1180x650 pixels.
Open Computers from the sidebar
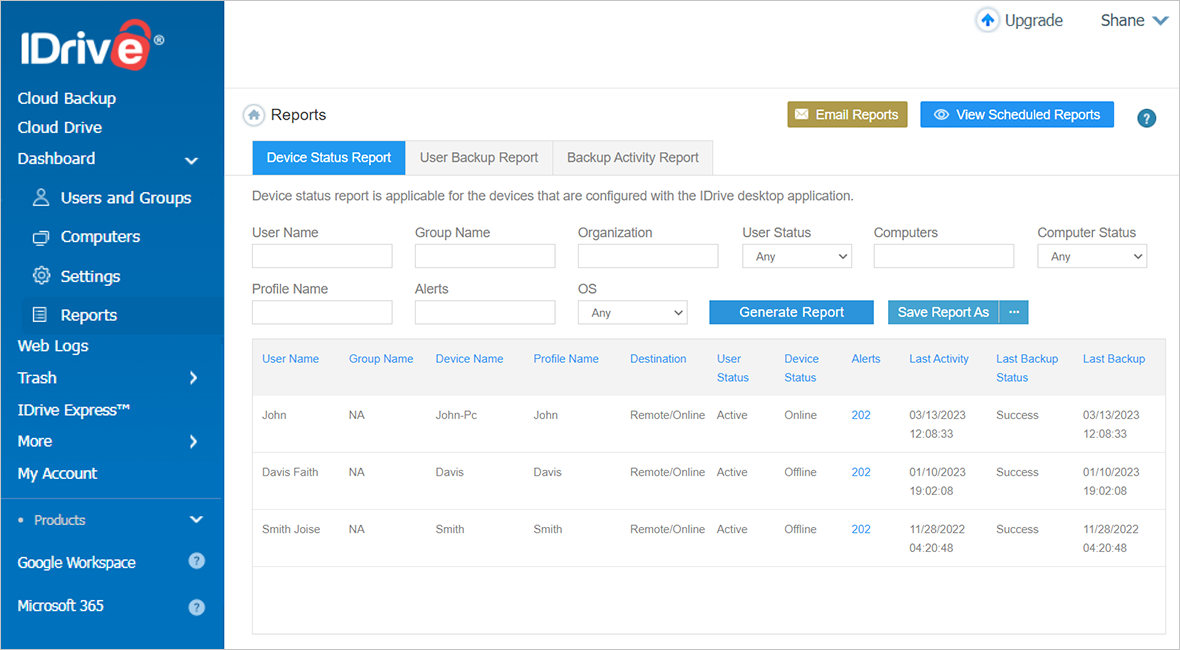click(x=100, y=237)
